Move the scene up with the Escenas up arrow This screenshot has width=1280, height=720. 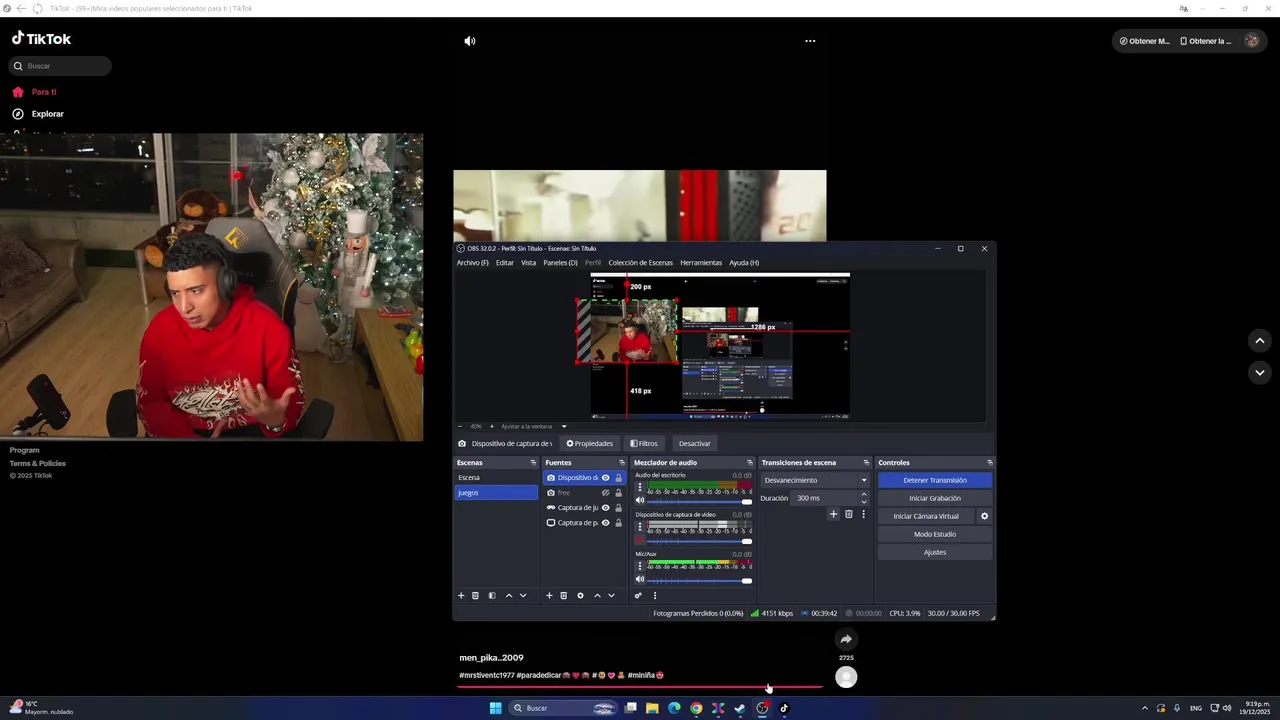pos(509,595)
